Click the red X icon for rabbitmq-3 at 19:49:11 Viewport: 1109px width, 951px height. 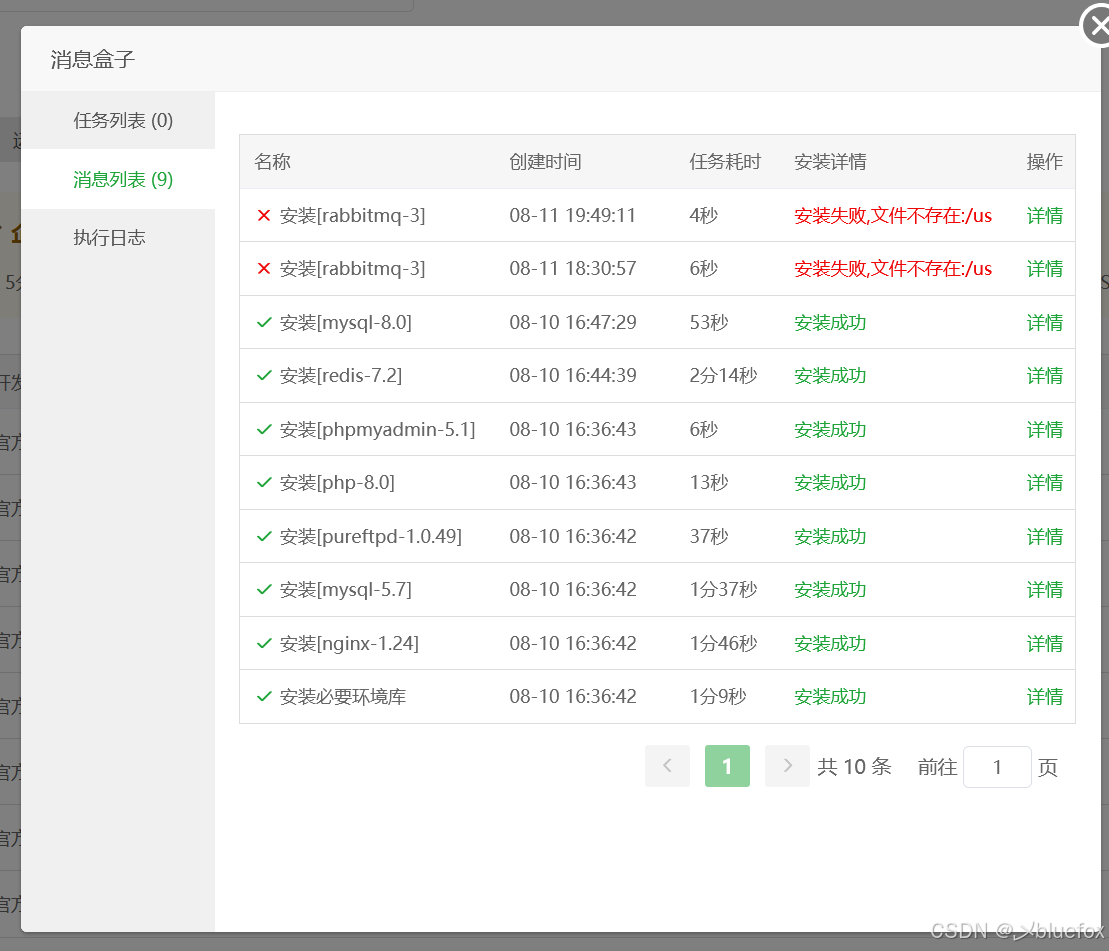[264, 215]
